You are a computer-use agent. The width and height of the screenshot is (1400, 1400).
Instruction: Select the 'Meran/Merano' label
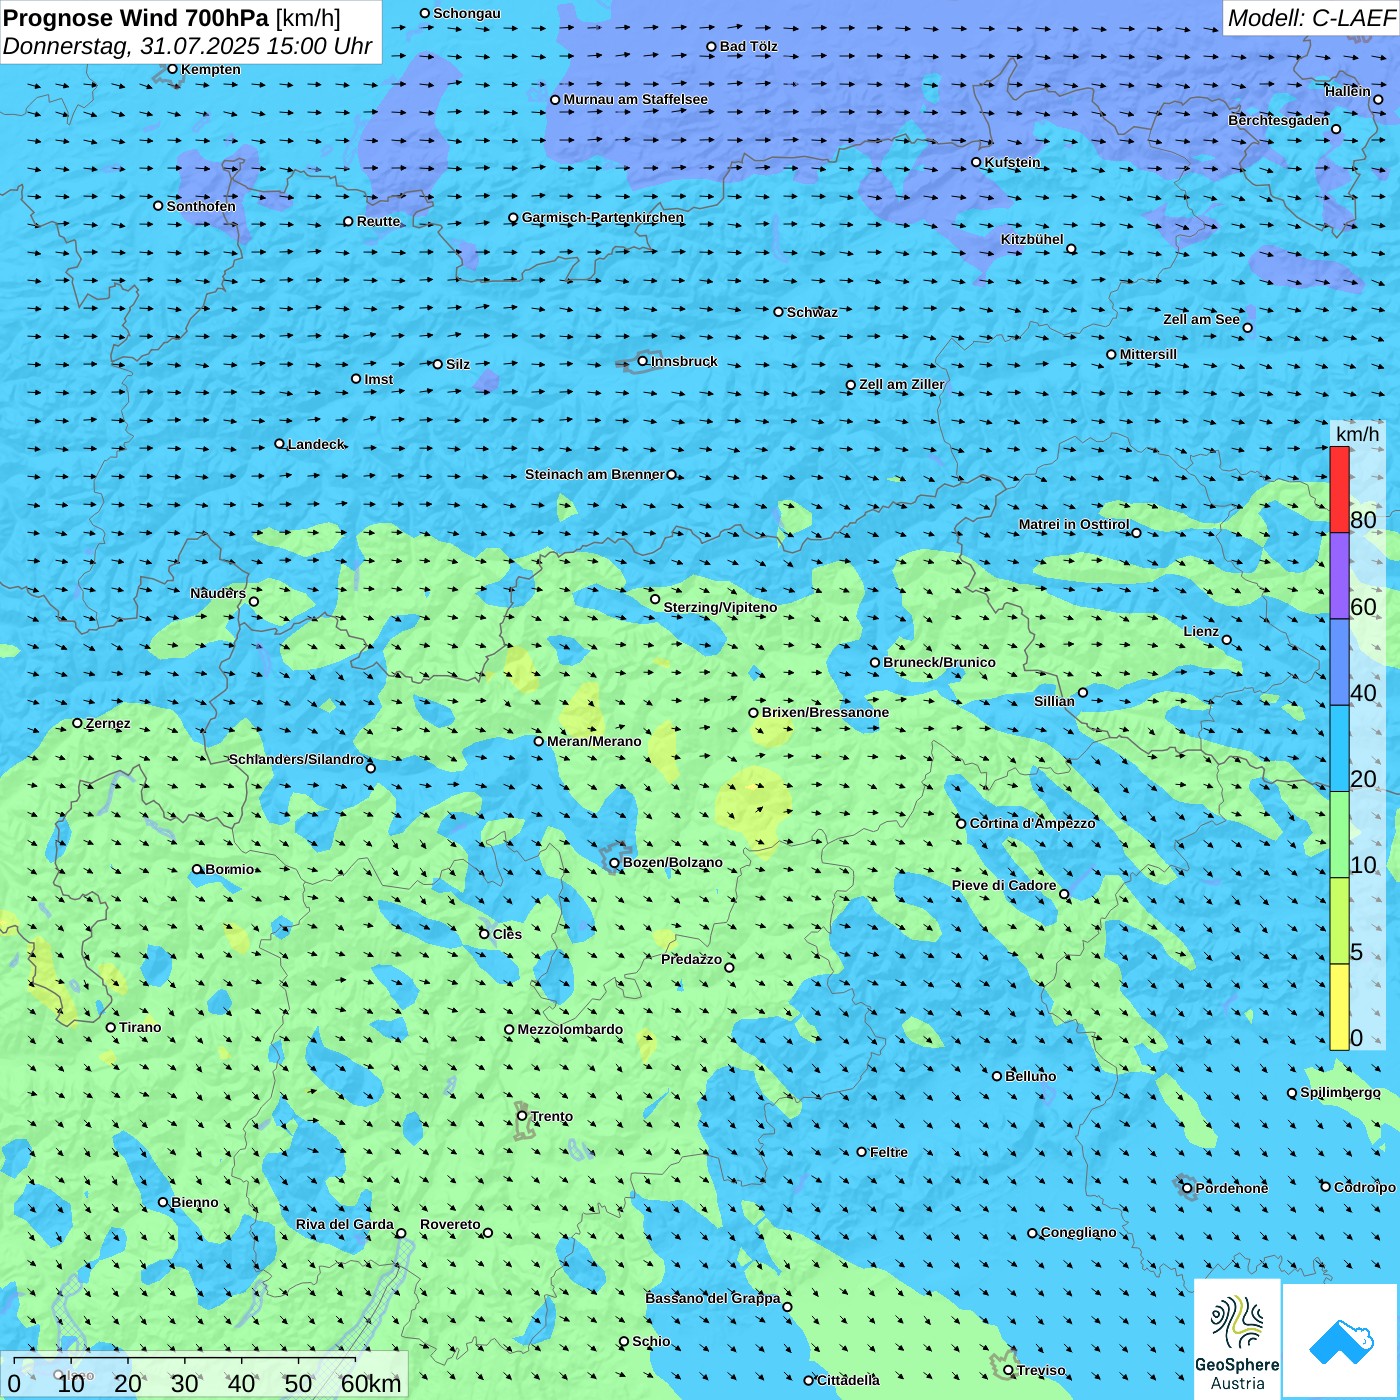pyautogui.click(x=594, y=741)
